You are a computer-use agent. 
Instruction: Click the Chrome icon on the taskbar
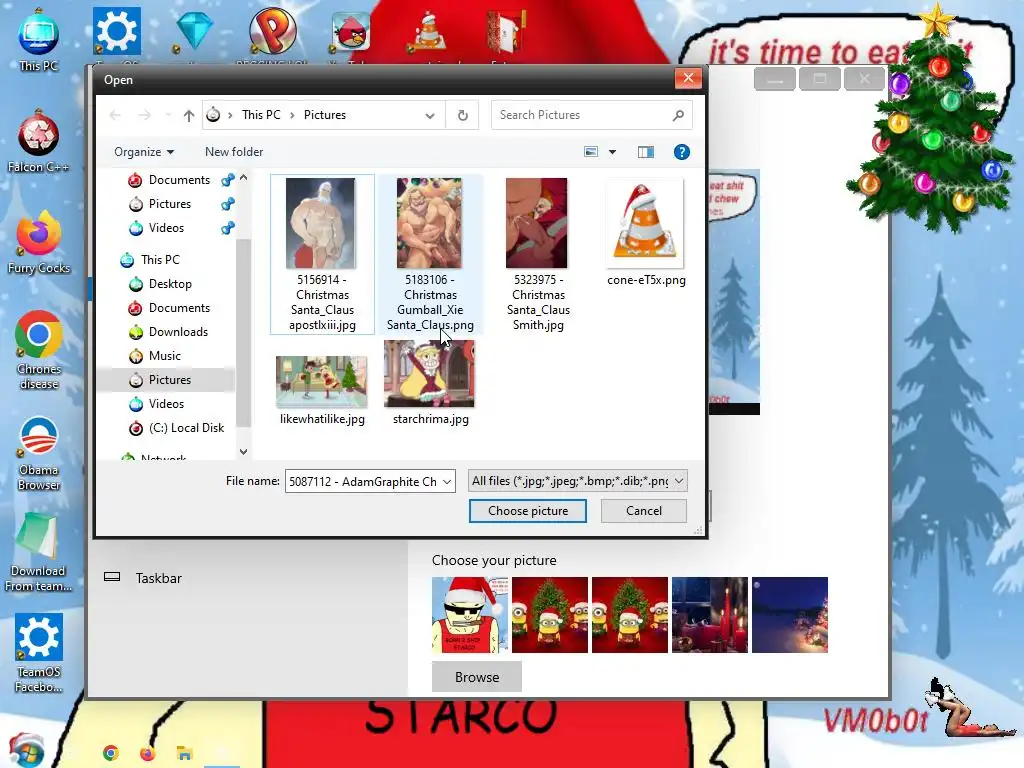(x=110, y=753)
